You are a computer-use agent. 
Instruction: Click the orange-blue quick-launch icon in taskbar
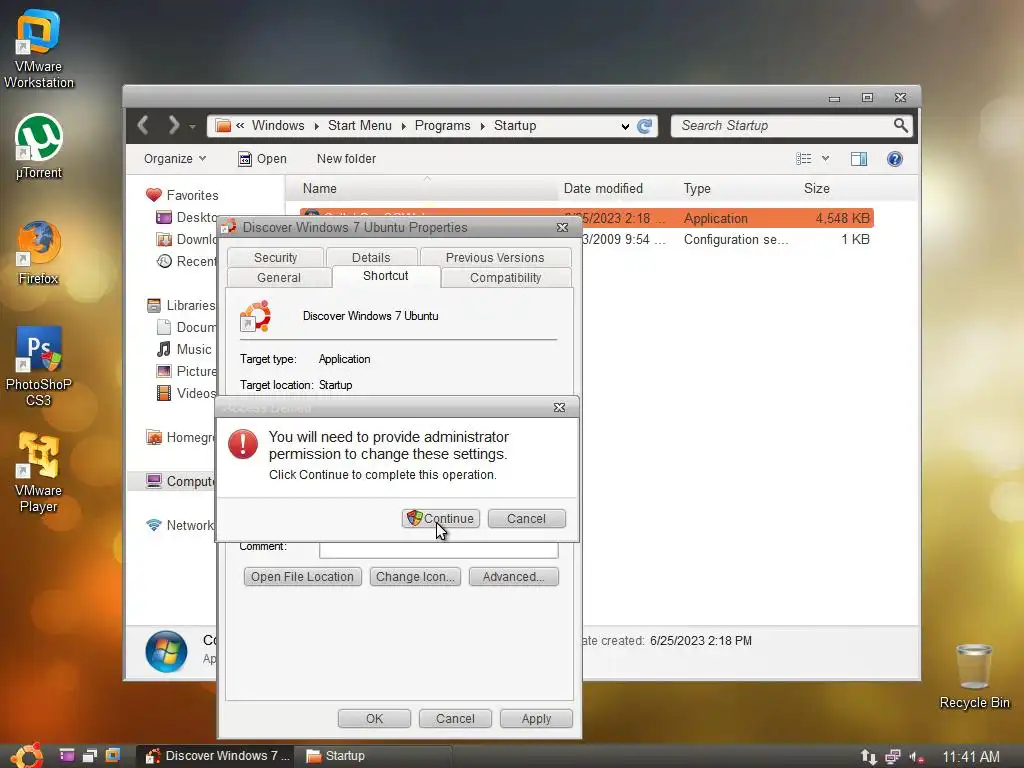coord(112,756)
